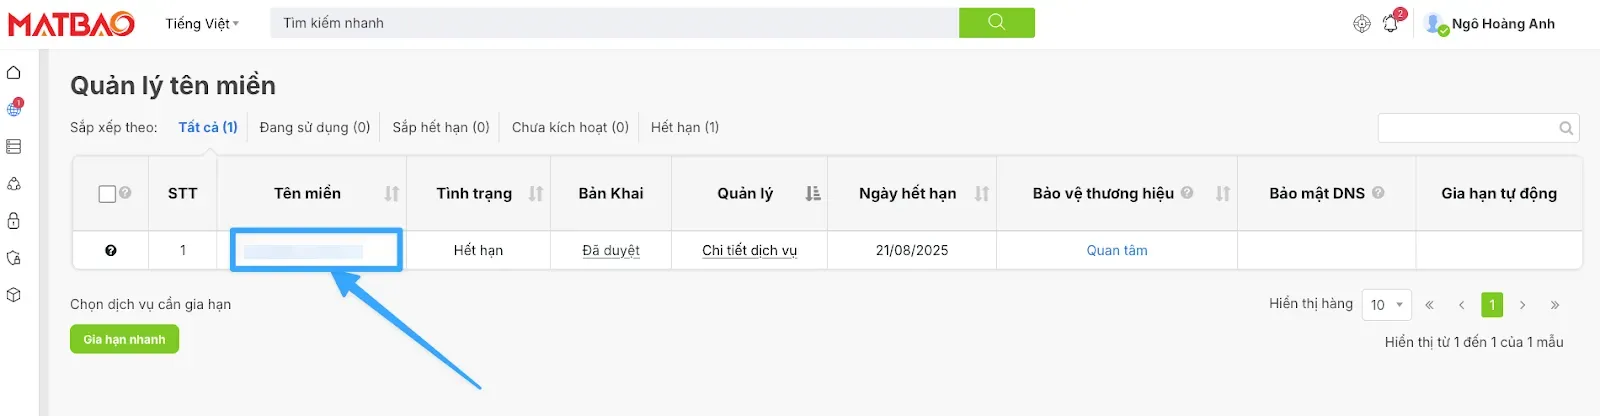Open the Ngô Hoàng Anh account menu
The image size is (1600, 416).
tap(1490, 24)
